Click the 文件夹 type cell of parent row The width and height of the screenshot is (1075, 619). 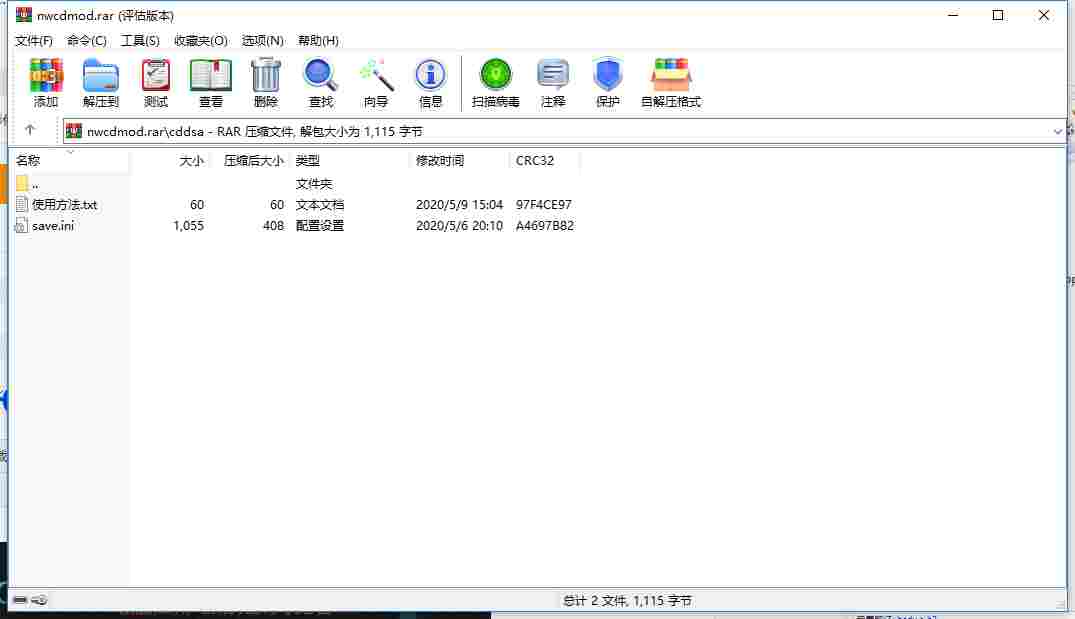click(313, 184)
